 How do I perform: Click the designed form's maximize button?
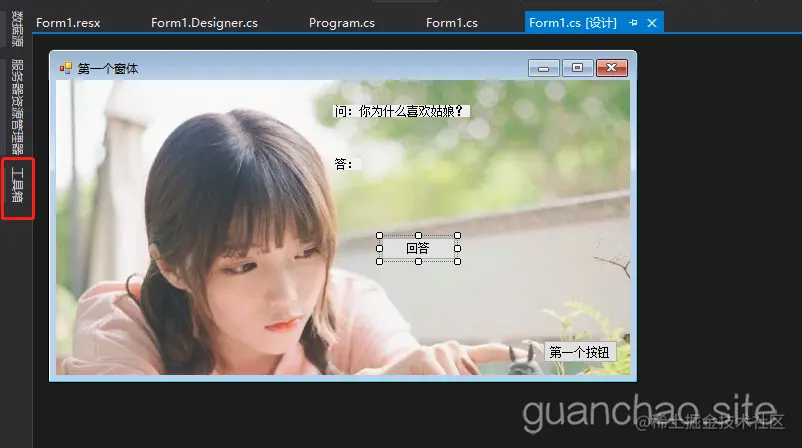coord(577,68)
